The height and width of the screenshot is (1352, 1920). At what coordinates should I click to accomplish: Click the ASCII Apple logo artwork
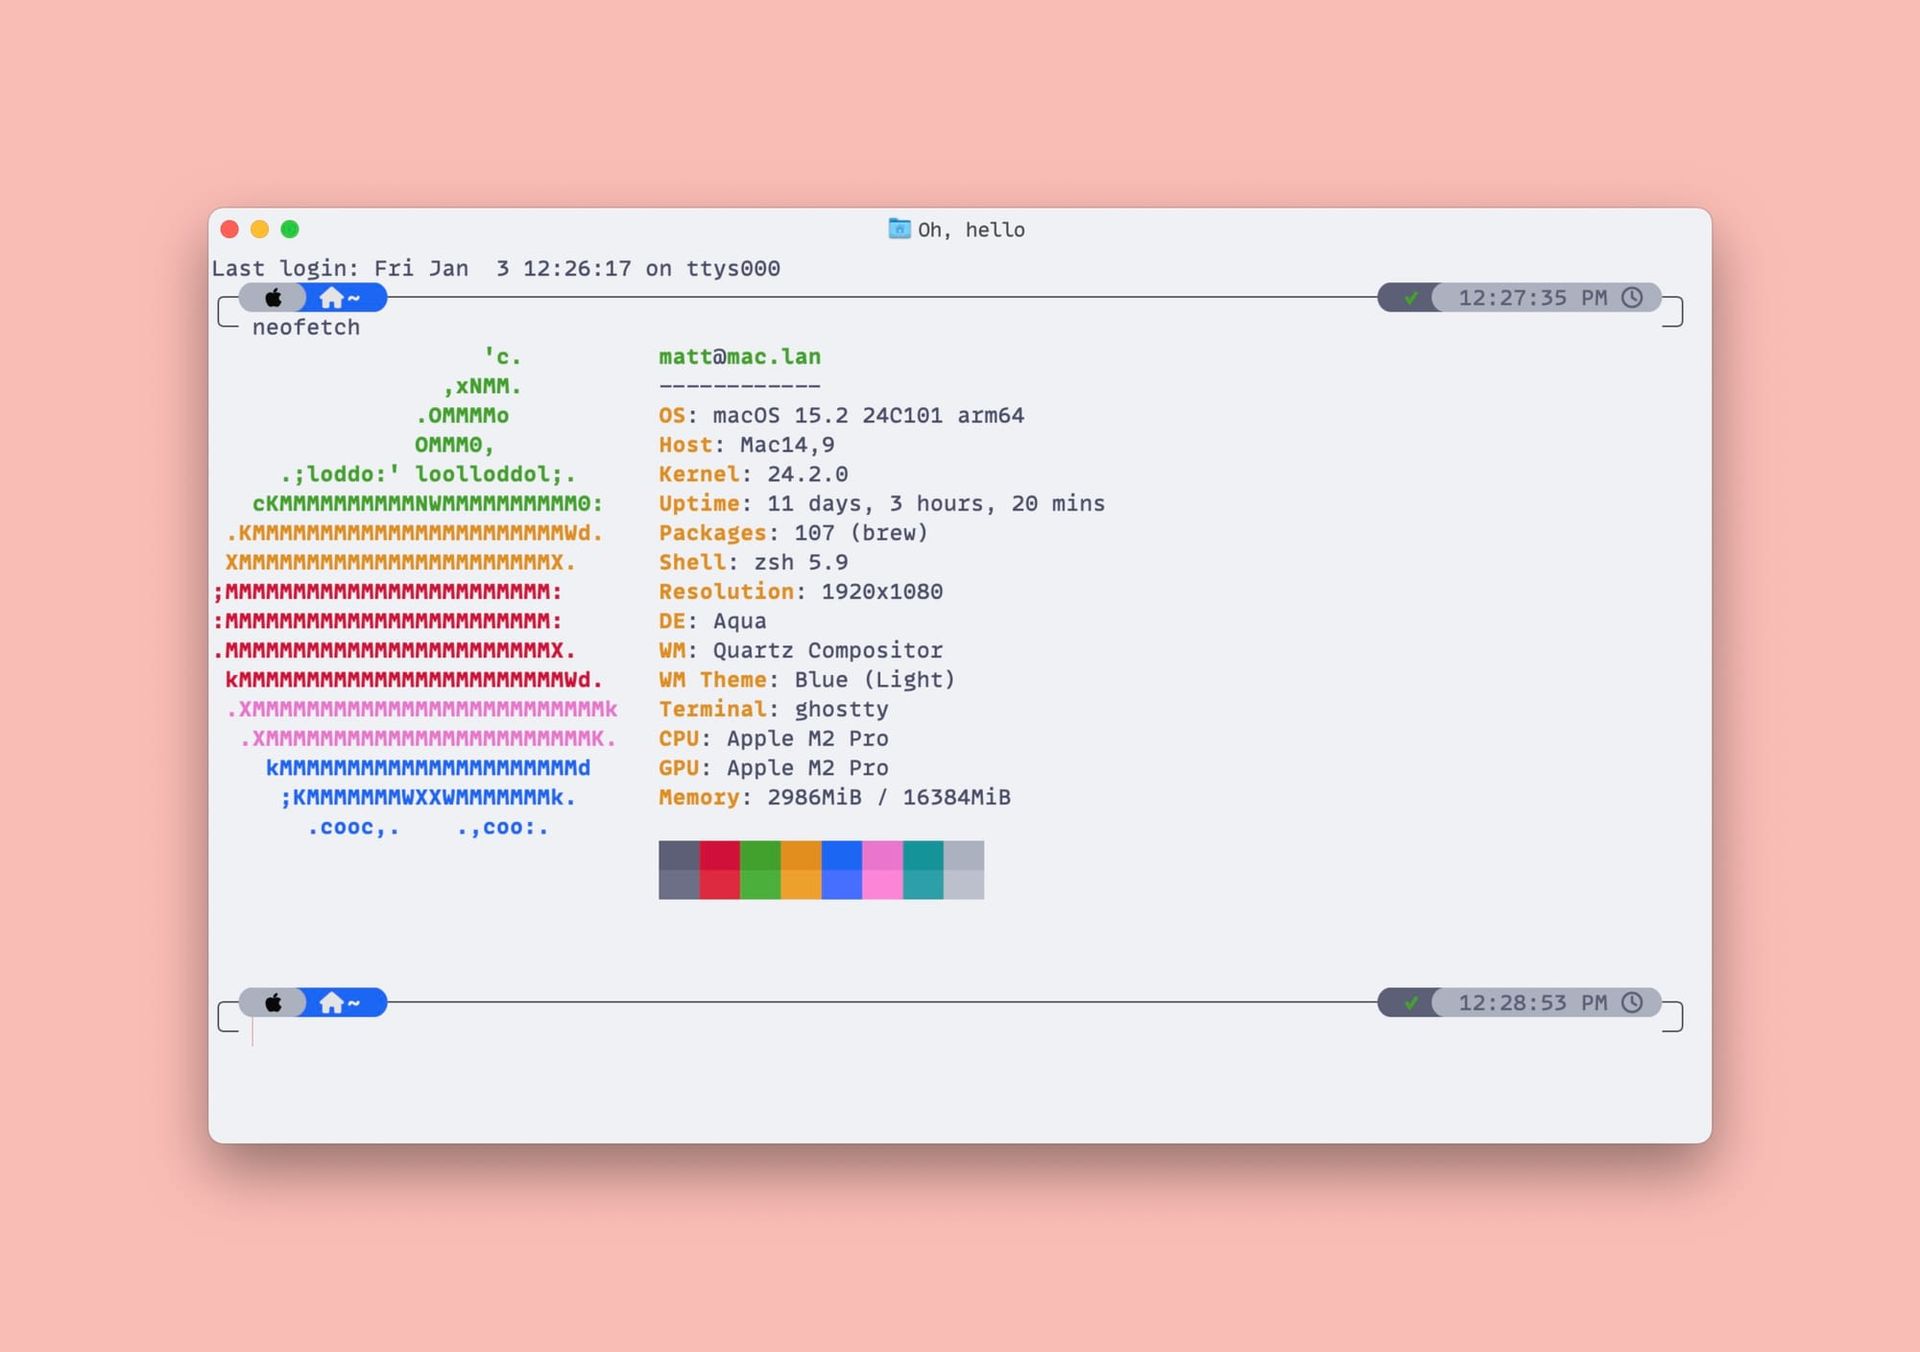(x=420, y=590)
